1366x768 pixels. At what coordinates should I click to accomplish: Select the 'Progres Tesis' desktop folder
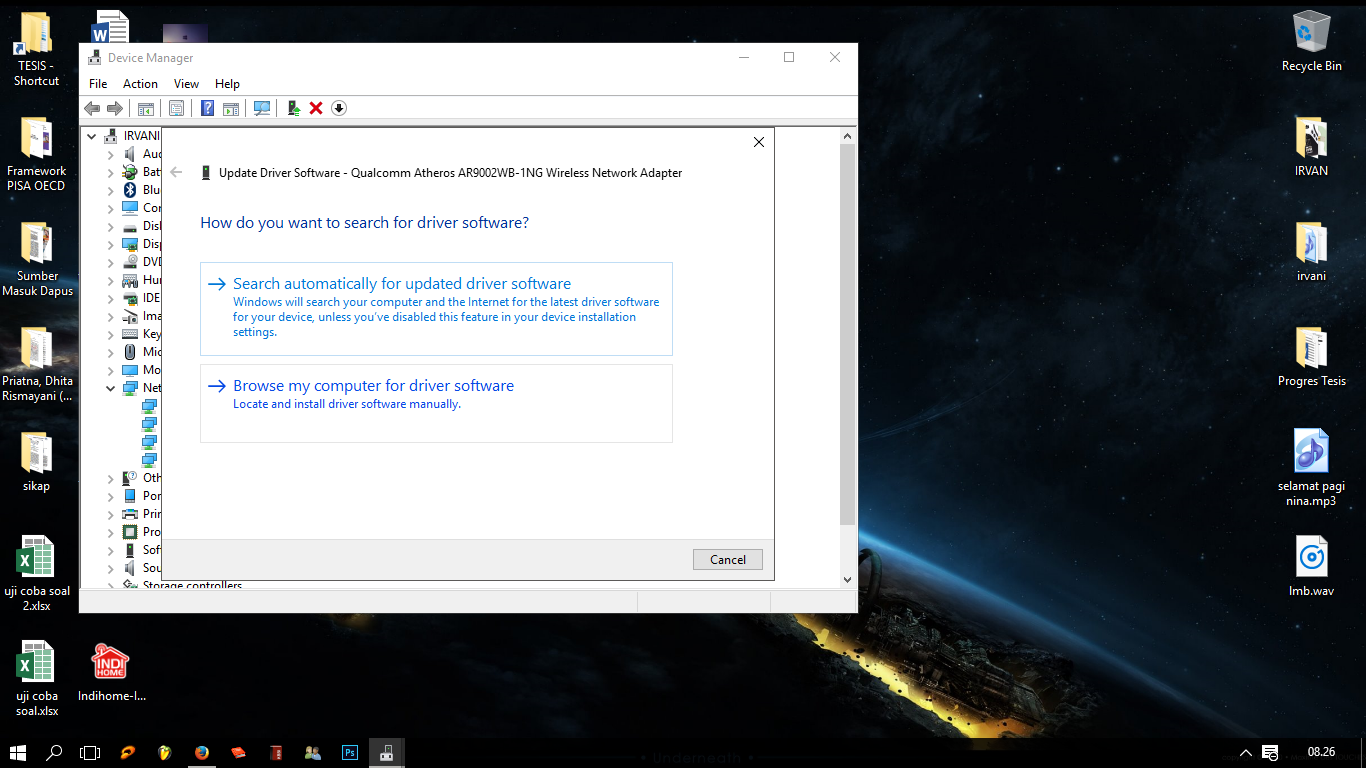coord(1311,356)
